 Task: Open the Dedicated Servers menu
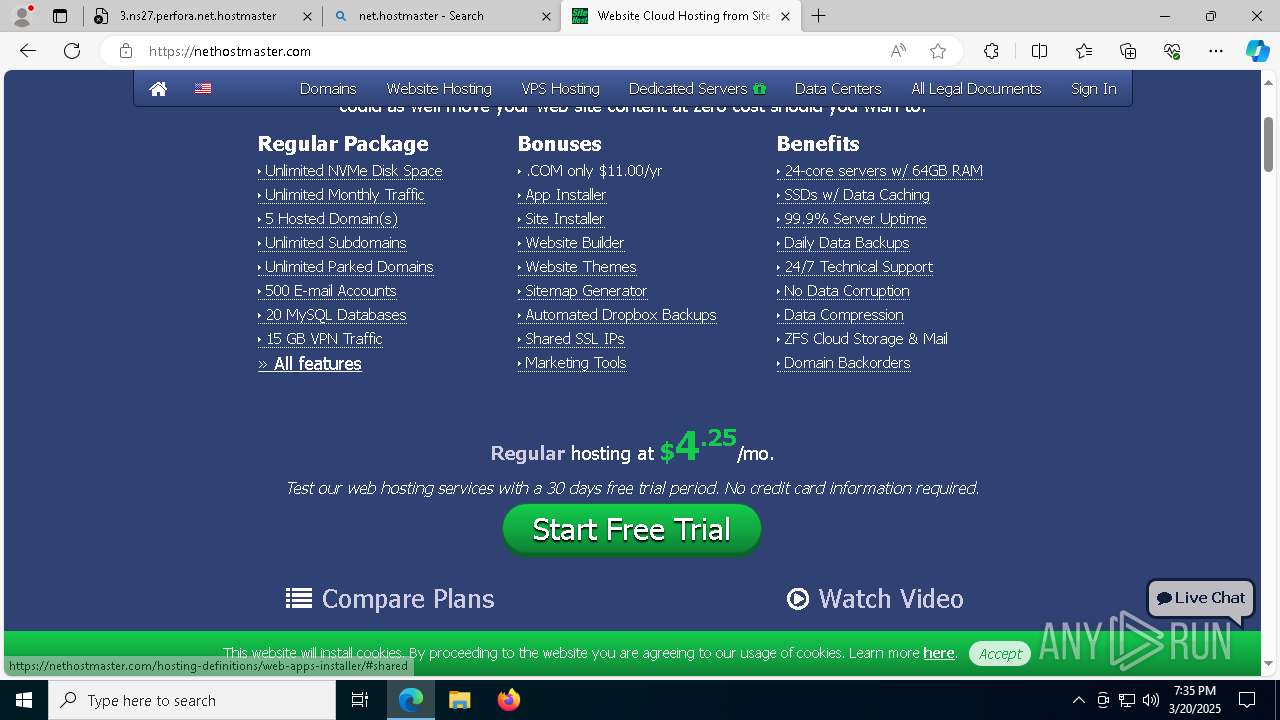[697, 89]
